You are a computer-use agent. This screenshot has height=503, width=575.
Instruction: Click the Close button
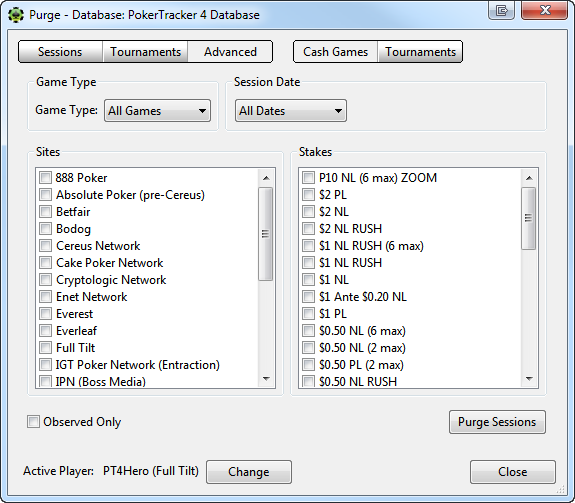[513, 472]
